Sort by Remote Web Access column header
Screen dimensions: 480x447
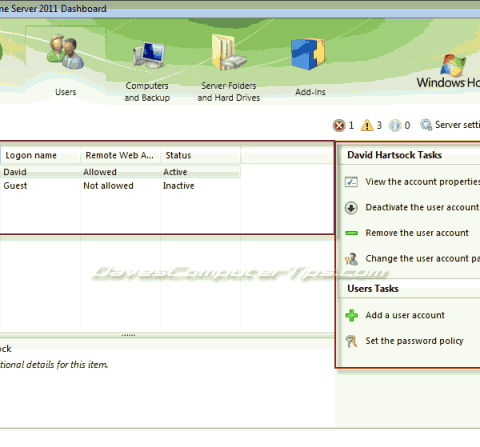120,155
